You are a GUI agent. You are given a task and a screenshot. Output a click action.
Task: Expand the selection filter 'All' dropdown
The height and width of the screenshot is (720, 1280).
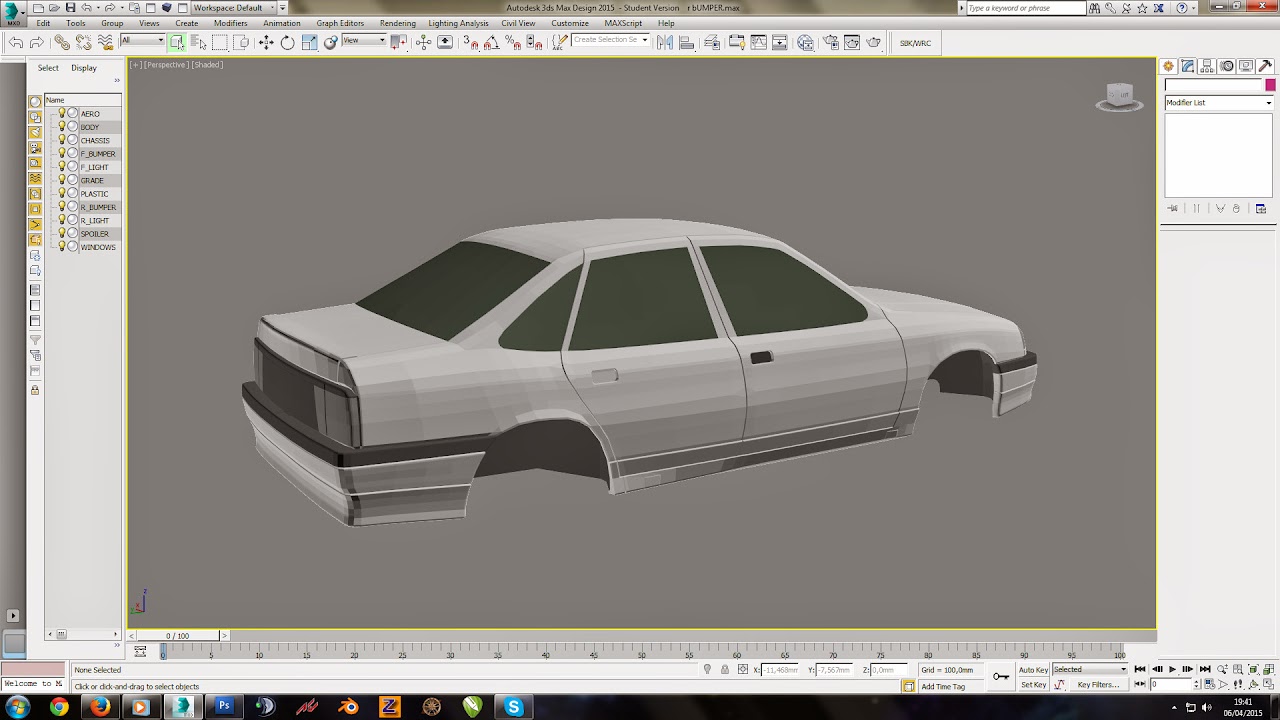pos(143,41)
